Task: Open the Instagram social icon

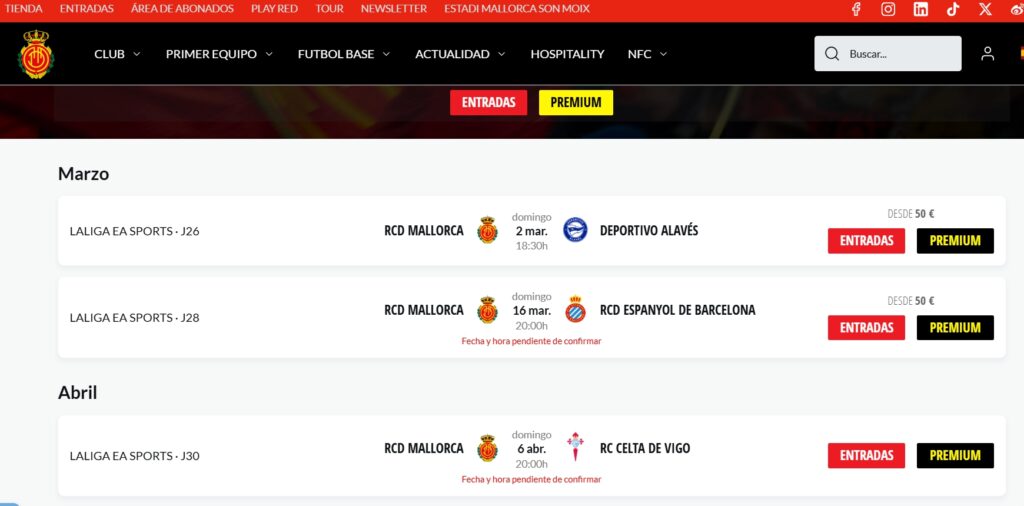Action: 888,9
